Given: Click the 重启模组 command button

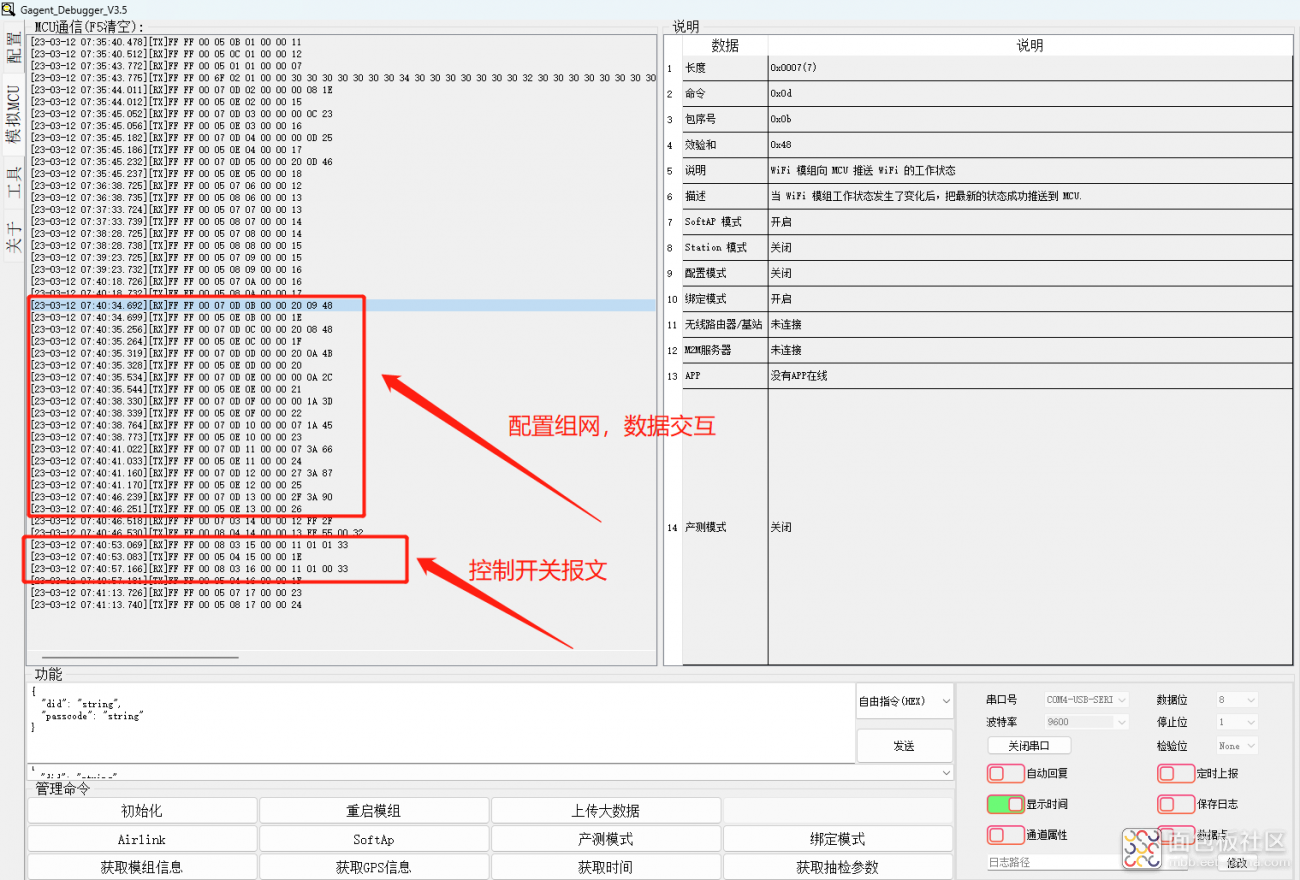Looking at the screenshot, I should click(374, 811).
